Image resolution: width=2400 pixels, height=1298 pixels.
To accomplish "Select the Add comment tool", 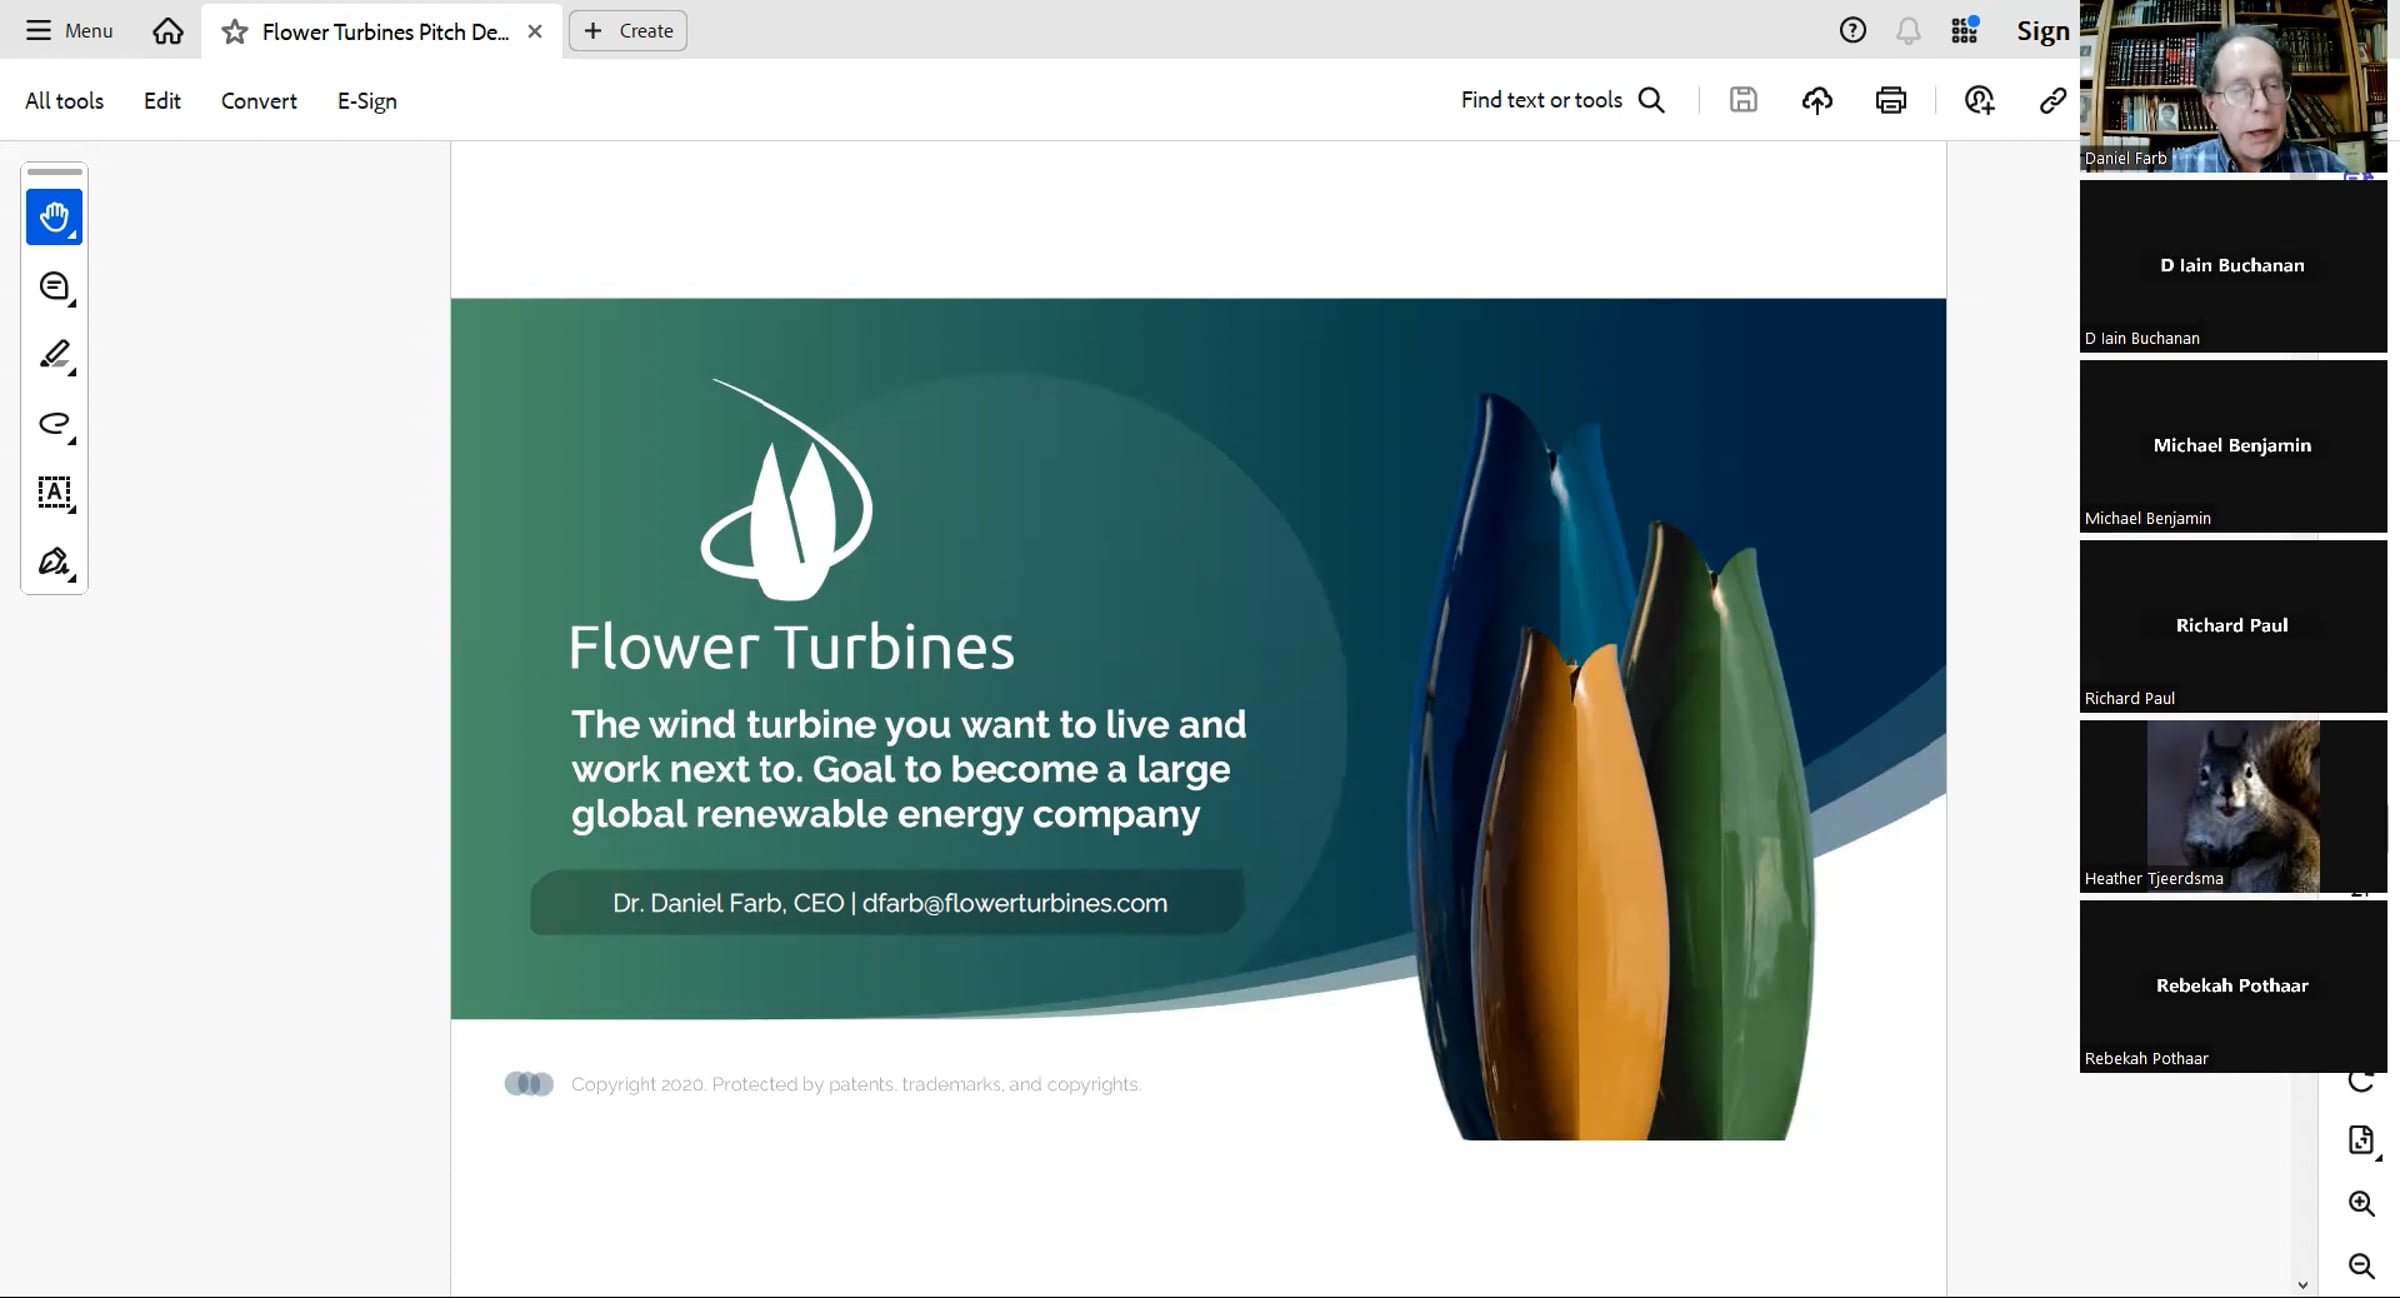I will [x=54, y=287].
